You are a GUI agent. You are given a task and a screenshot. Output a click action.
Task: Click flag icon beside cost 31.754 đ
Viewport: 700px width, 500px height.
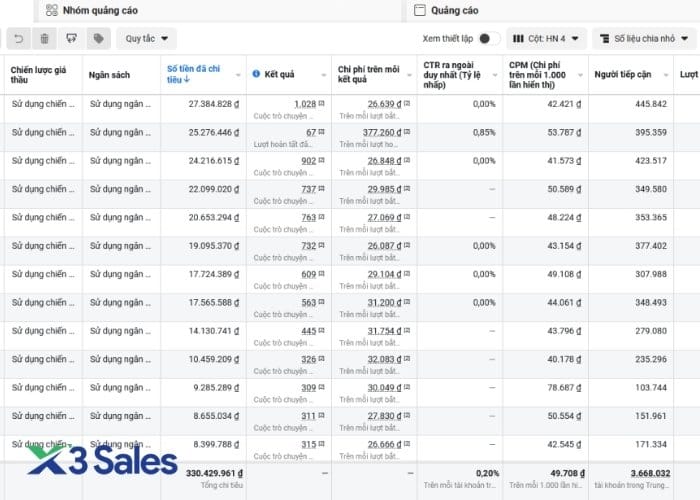pos(407,330)
